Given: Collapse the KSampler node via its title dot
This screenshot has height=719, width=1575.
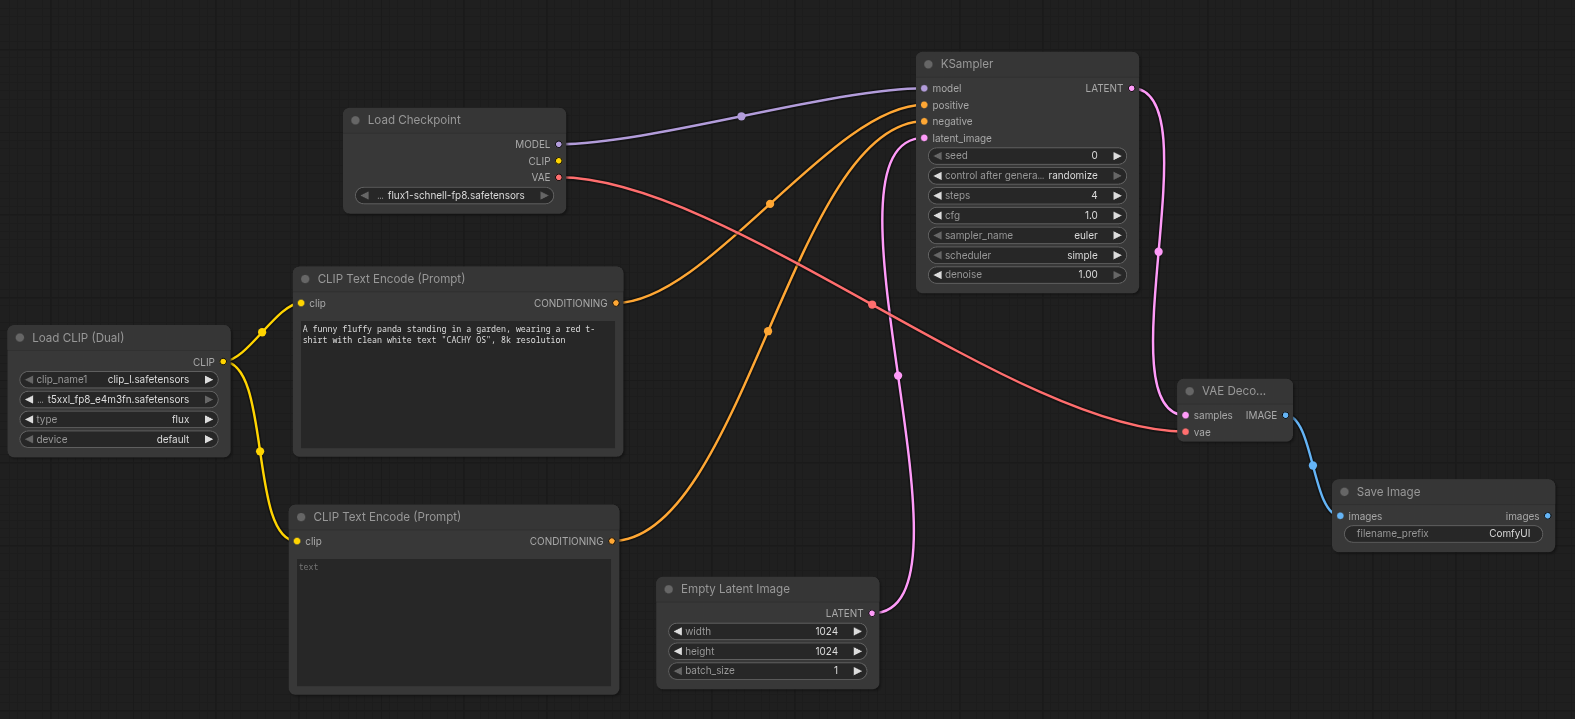Looking at the screenshot, I should coord(928,64).
